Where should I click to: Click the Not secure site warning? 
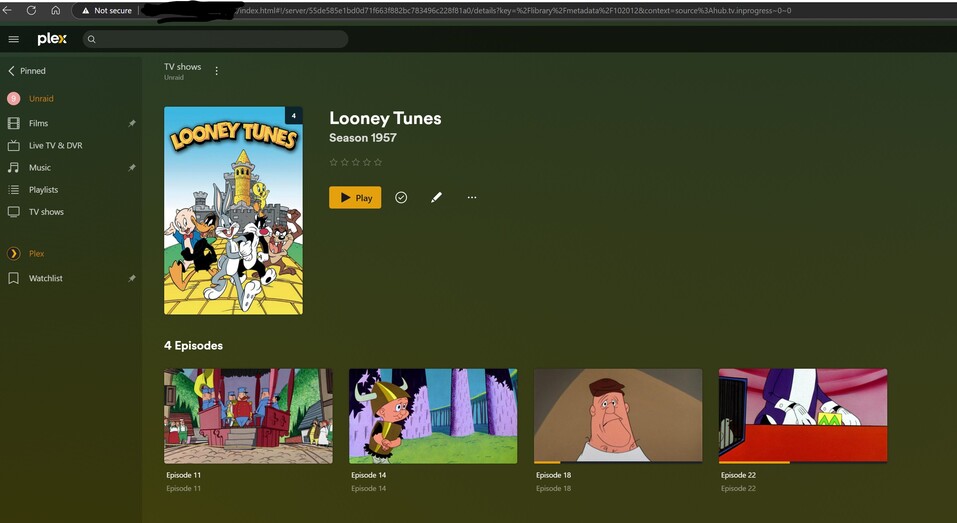click(107, 10)
